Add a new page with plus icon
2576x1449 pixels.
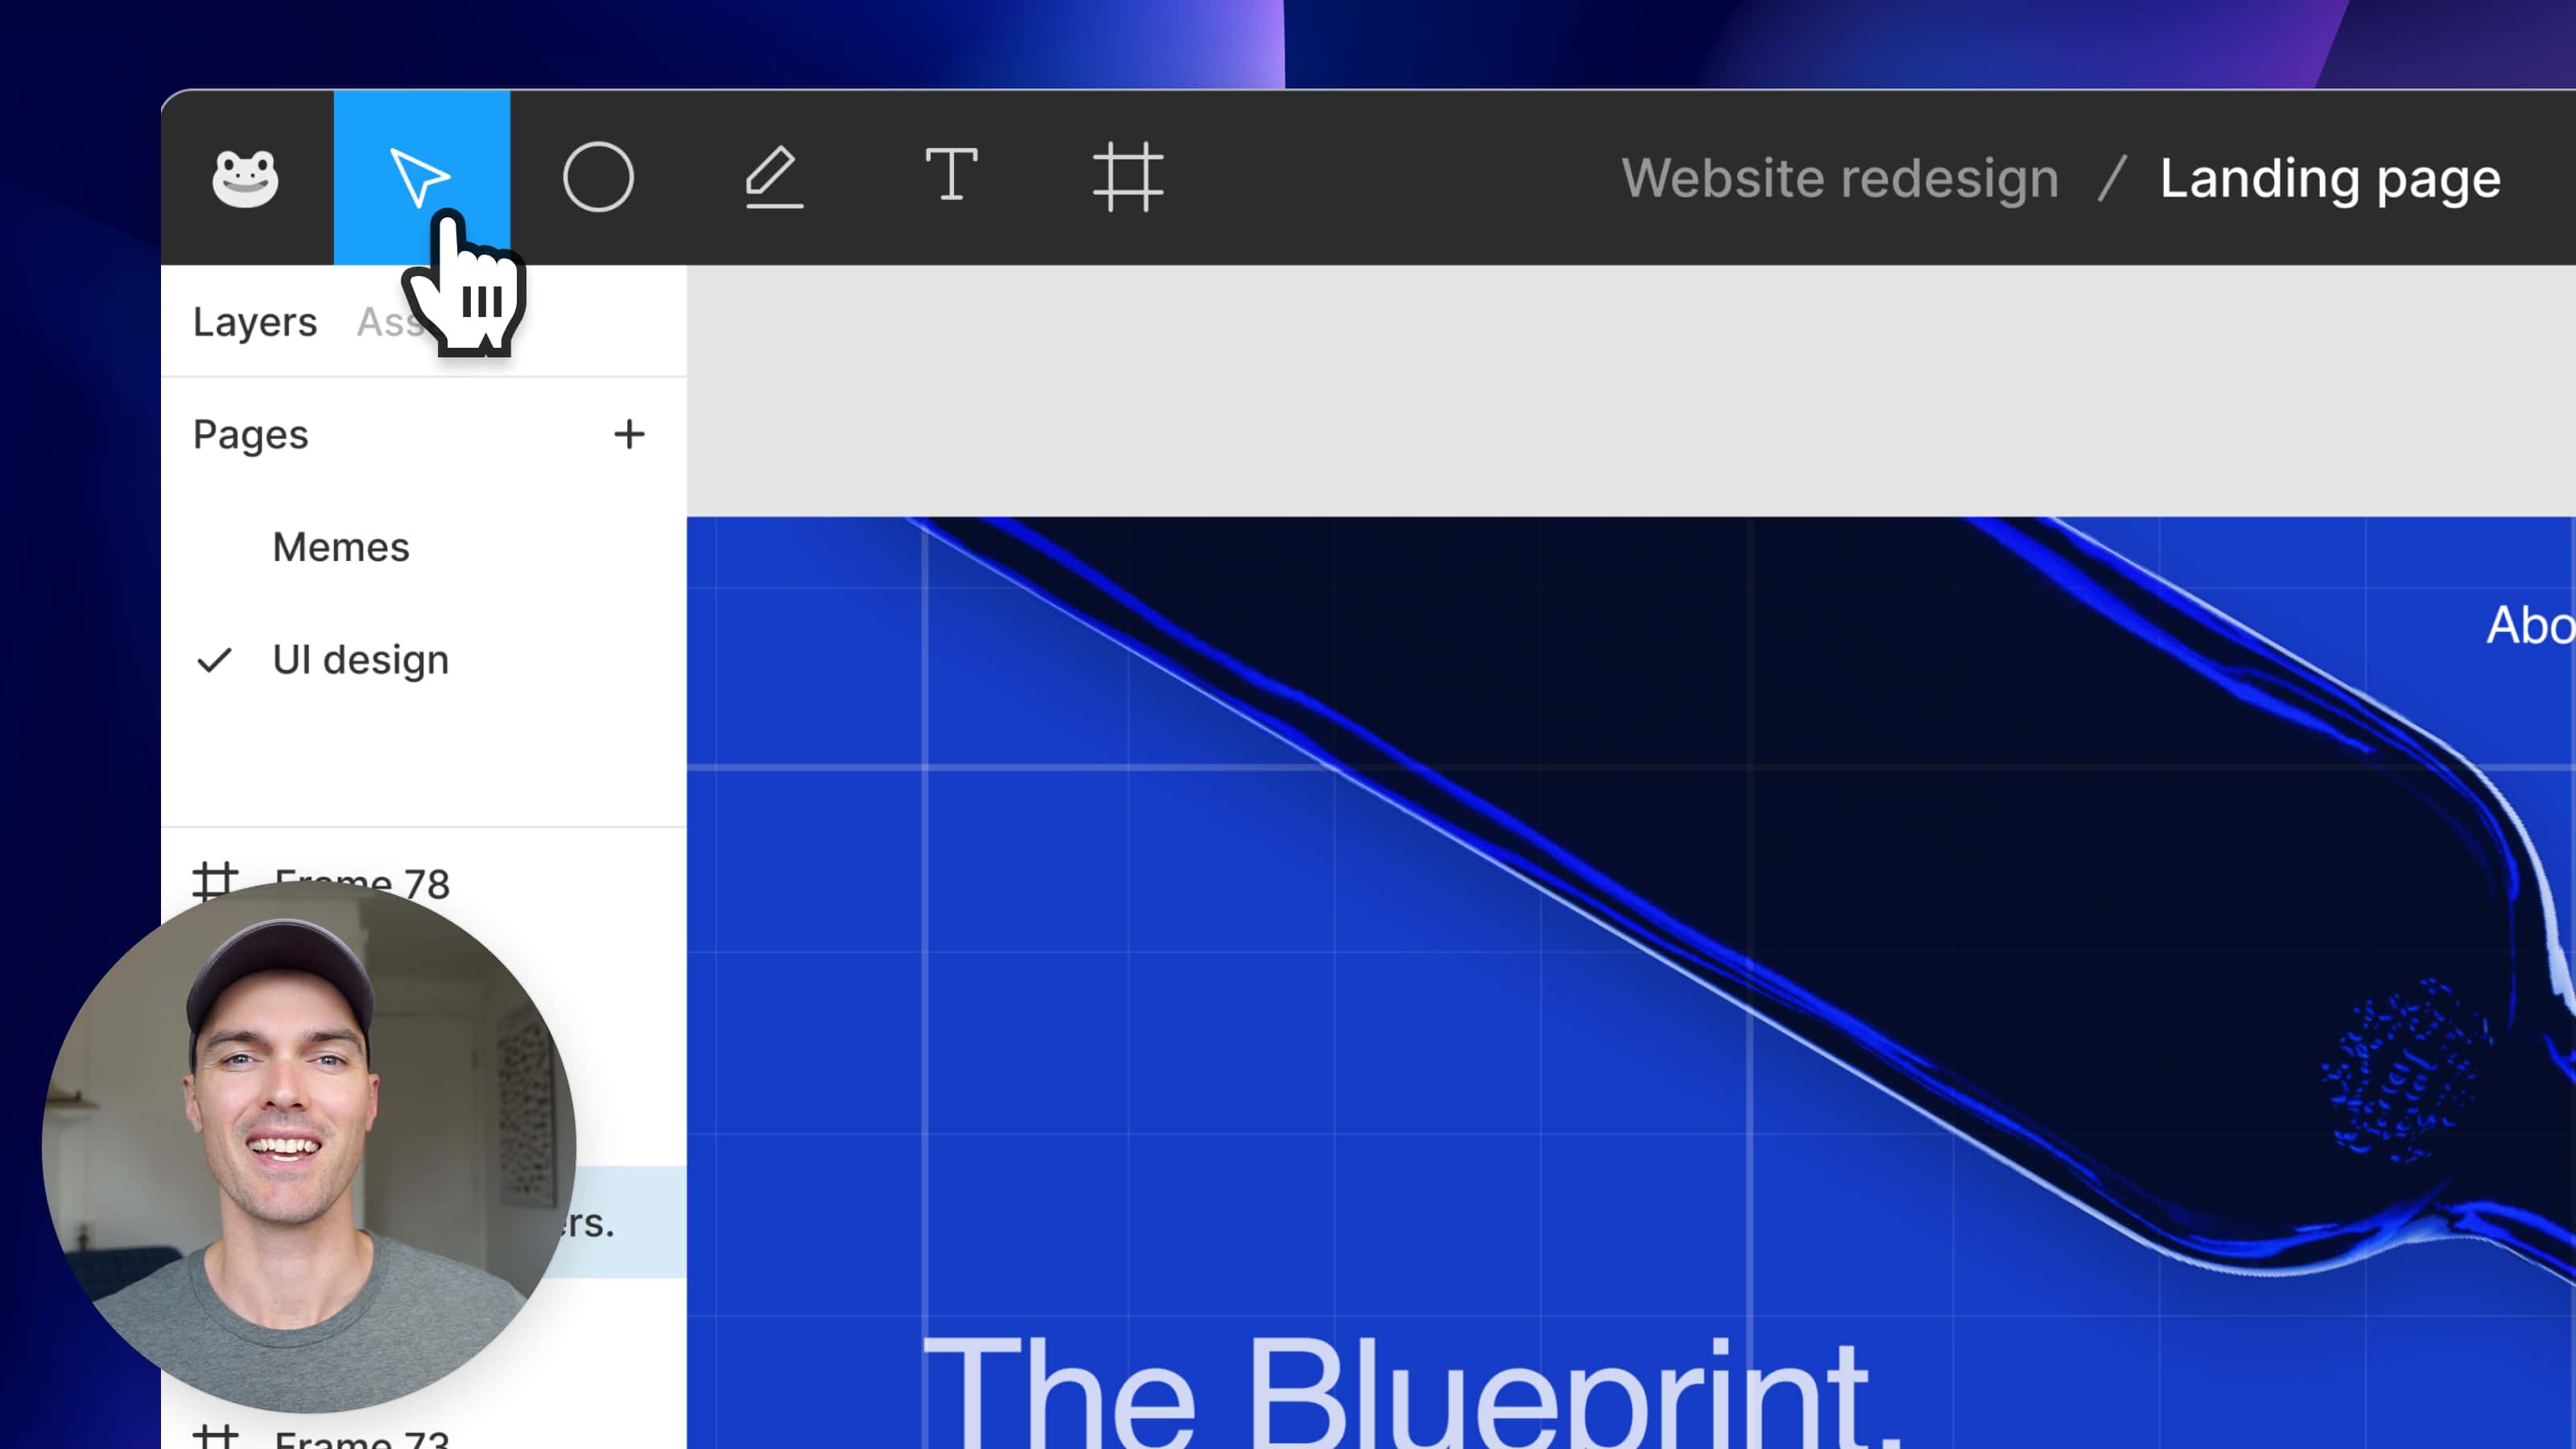[x=629, y=434]
